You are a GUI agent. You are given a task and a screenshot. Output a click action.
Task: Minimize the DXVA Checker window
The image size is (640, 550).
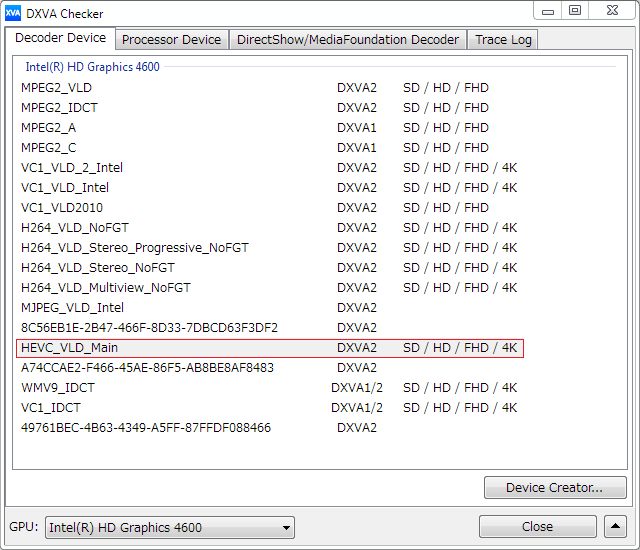click(x=548, y=11)
